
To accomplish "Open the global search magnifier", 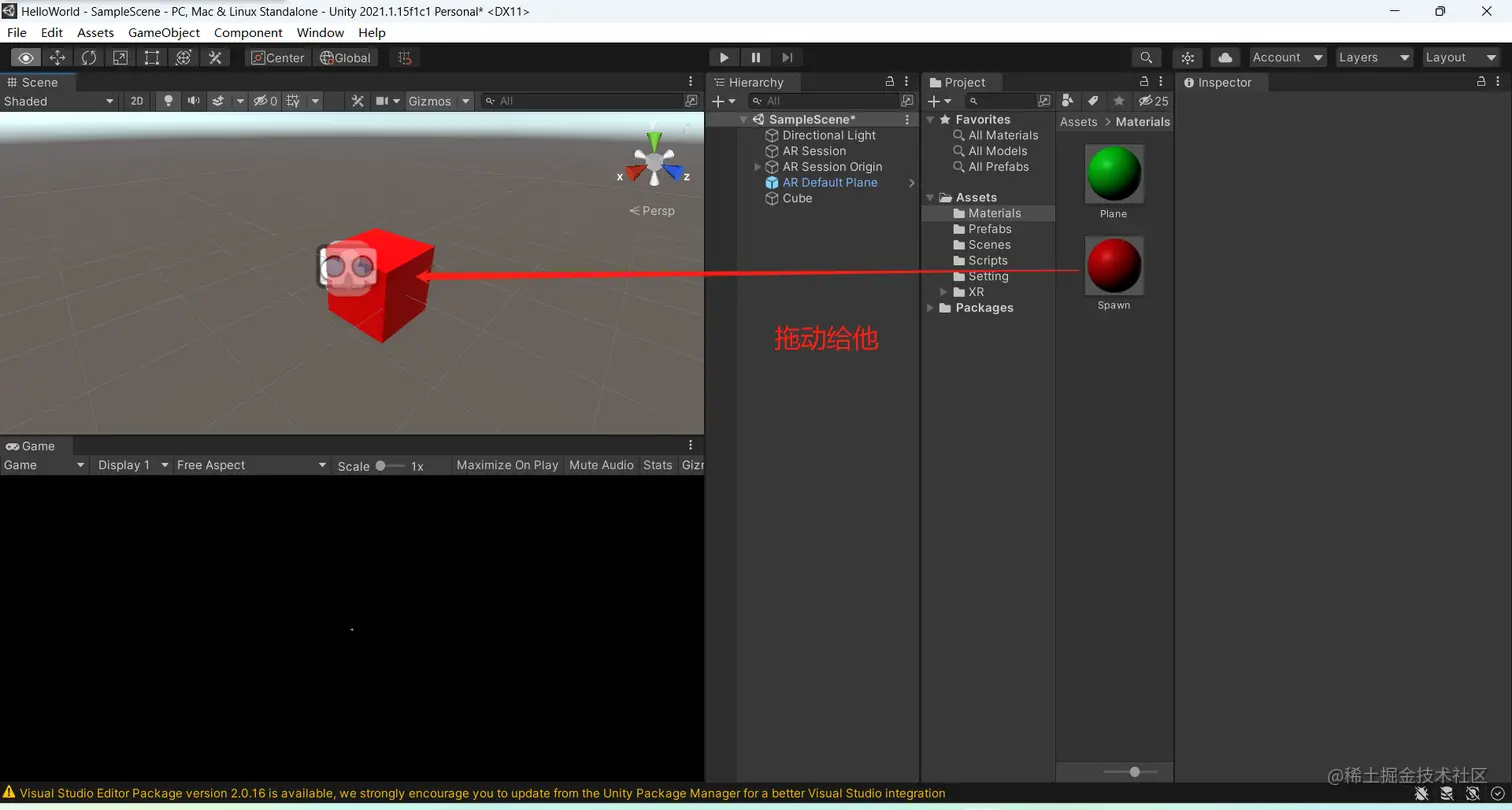I will click(1146, 58).
